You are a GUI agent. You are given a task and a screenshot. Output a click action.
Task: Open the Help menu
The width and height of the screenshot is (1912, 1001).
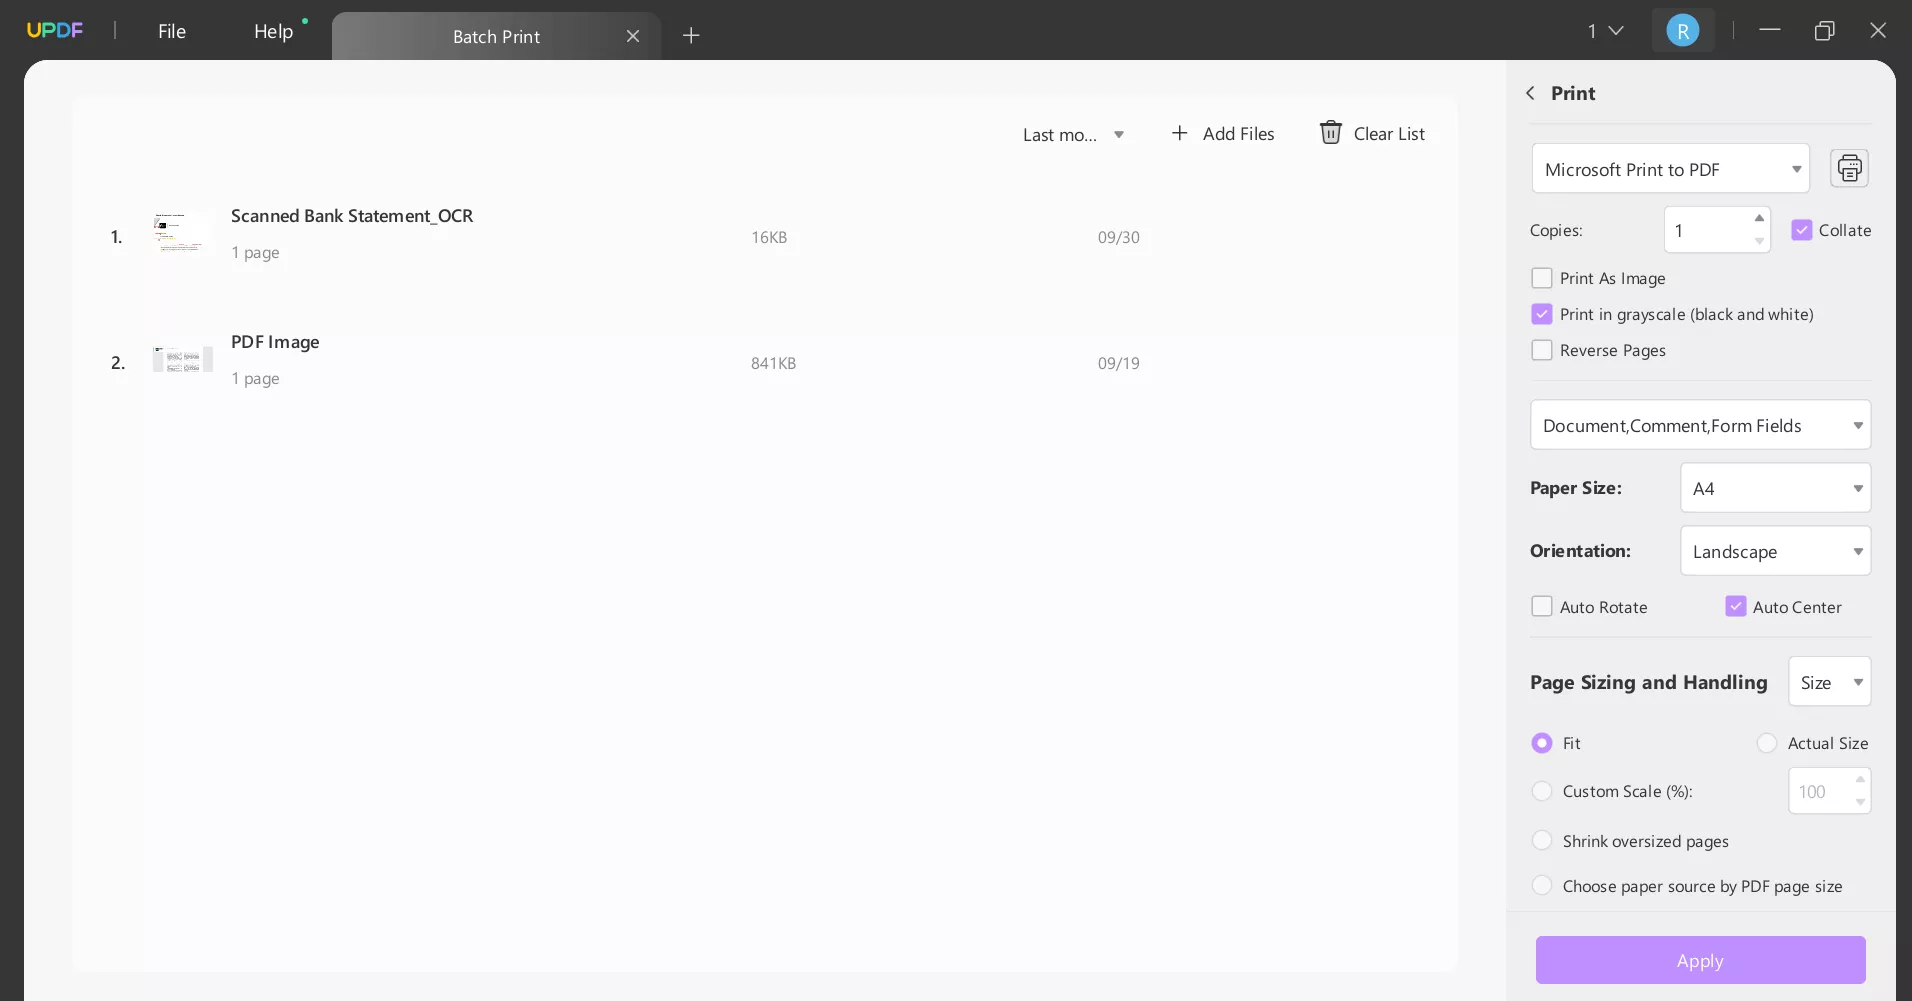(273, 31)
